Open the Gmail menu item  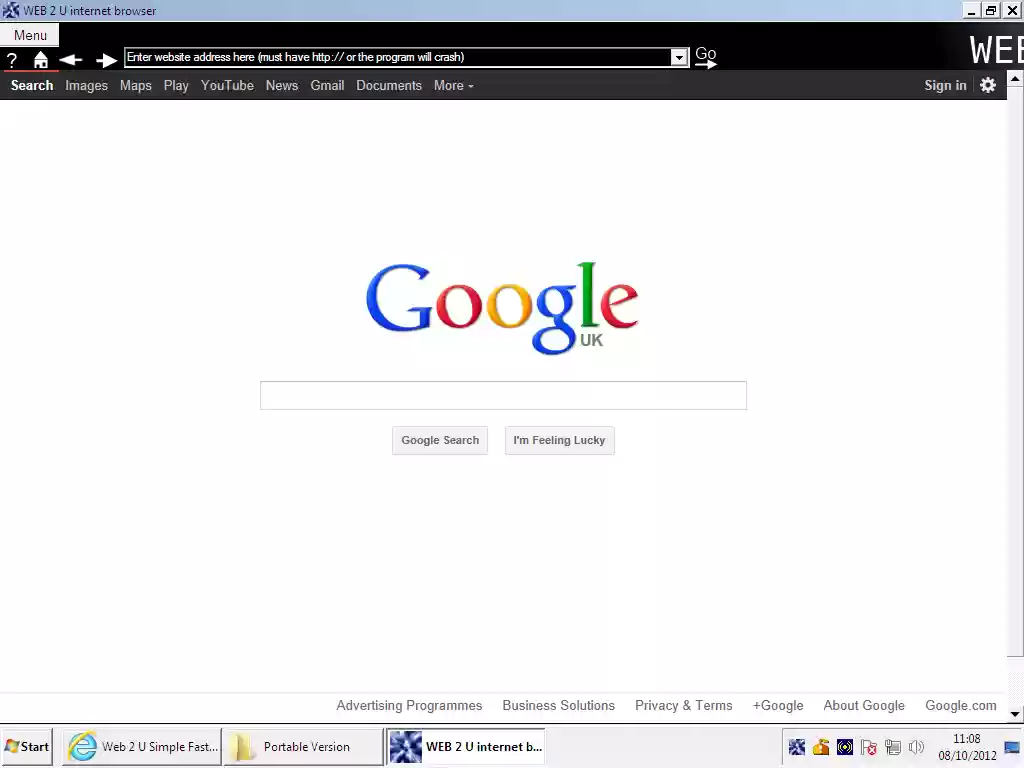click(327, 85)
